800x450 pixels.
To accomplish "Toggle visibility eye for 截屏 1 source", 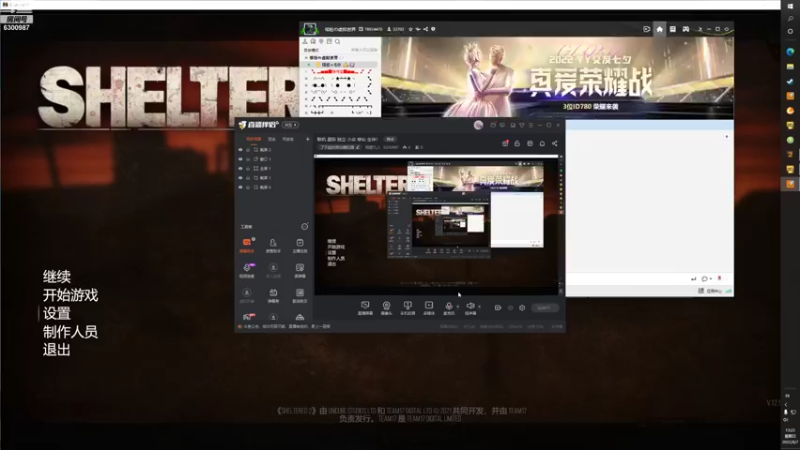I will point(240,178).
